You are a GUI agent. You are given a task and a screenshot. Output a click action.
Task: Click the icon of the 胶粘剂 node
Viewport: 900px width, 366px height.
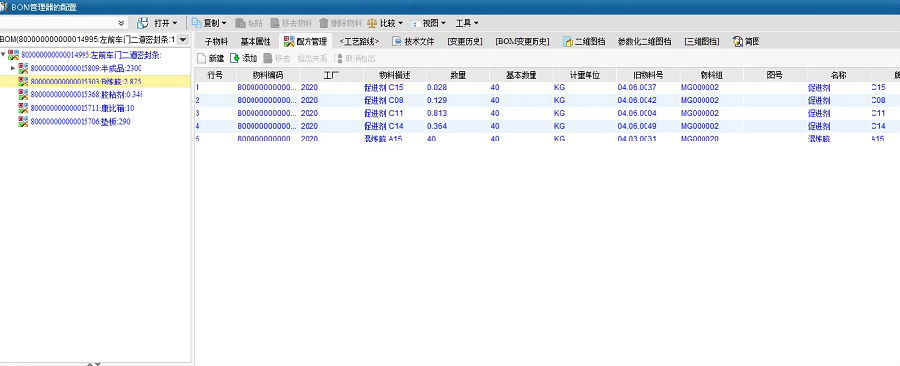point(23,95)
